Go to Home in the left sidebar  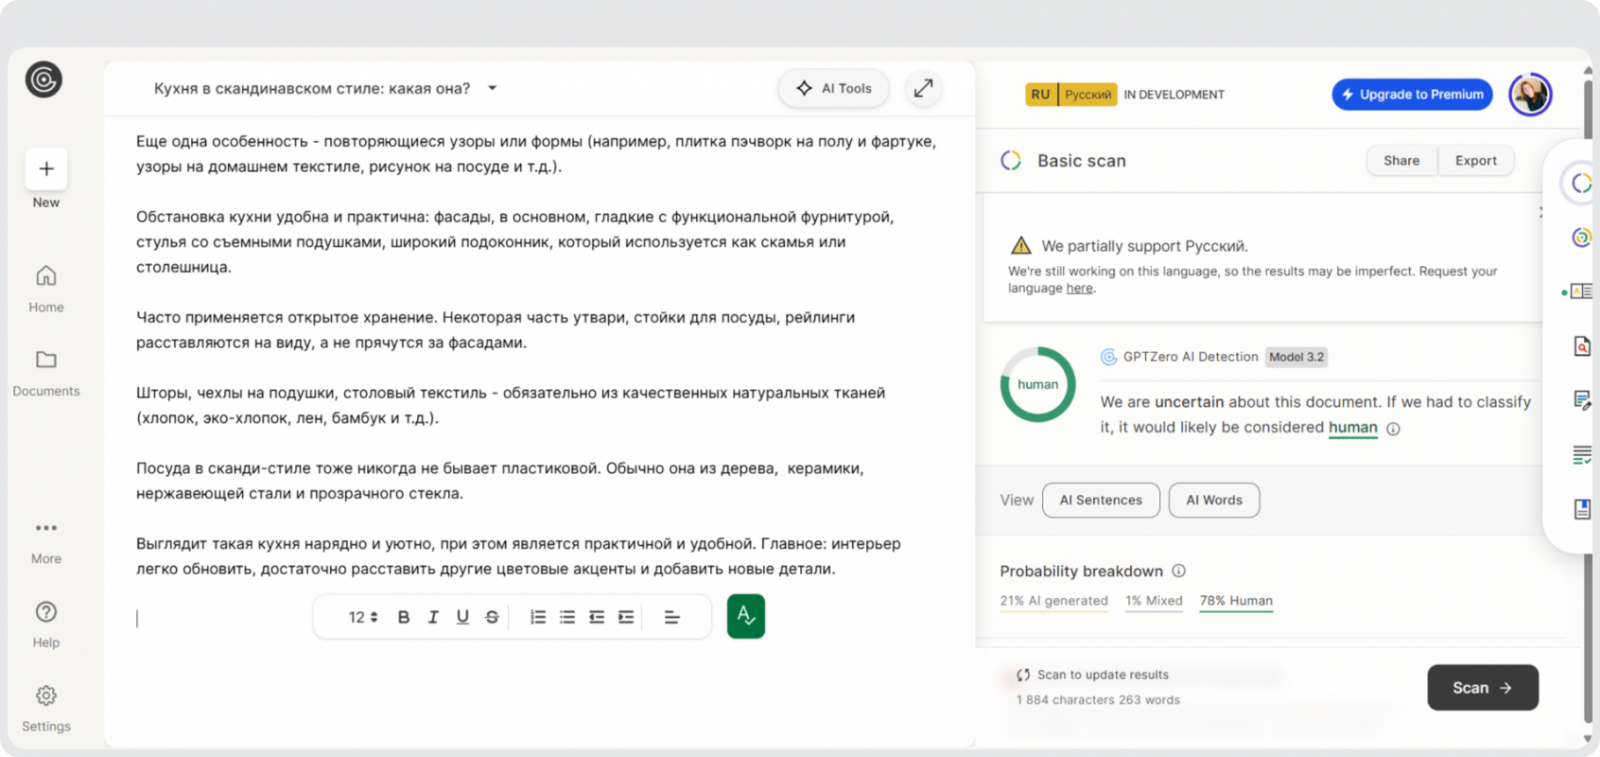coord(46,288)
